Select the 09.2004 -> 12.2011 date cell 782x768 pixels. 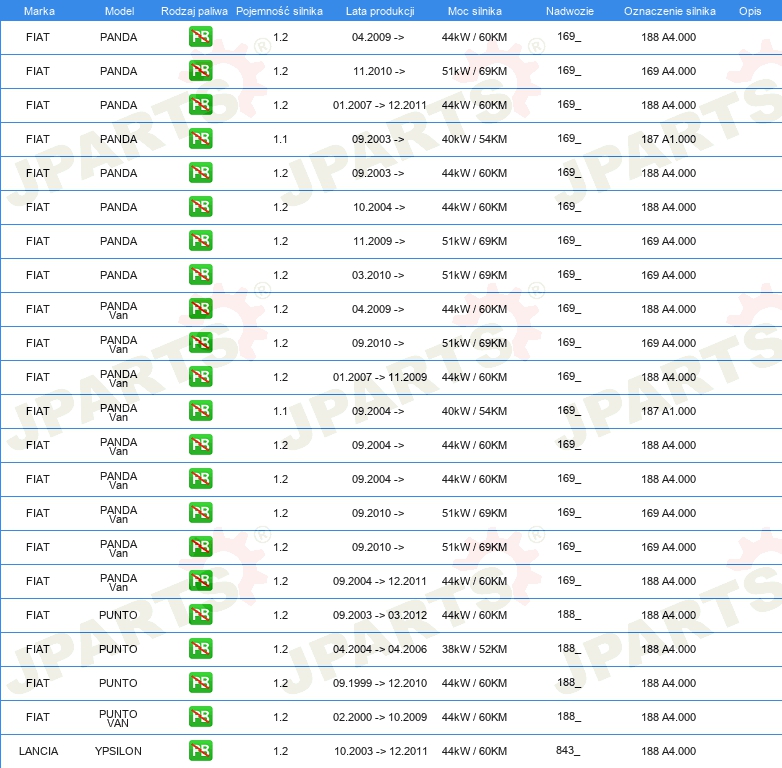coord(380,581)
